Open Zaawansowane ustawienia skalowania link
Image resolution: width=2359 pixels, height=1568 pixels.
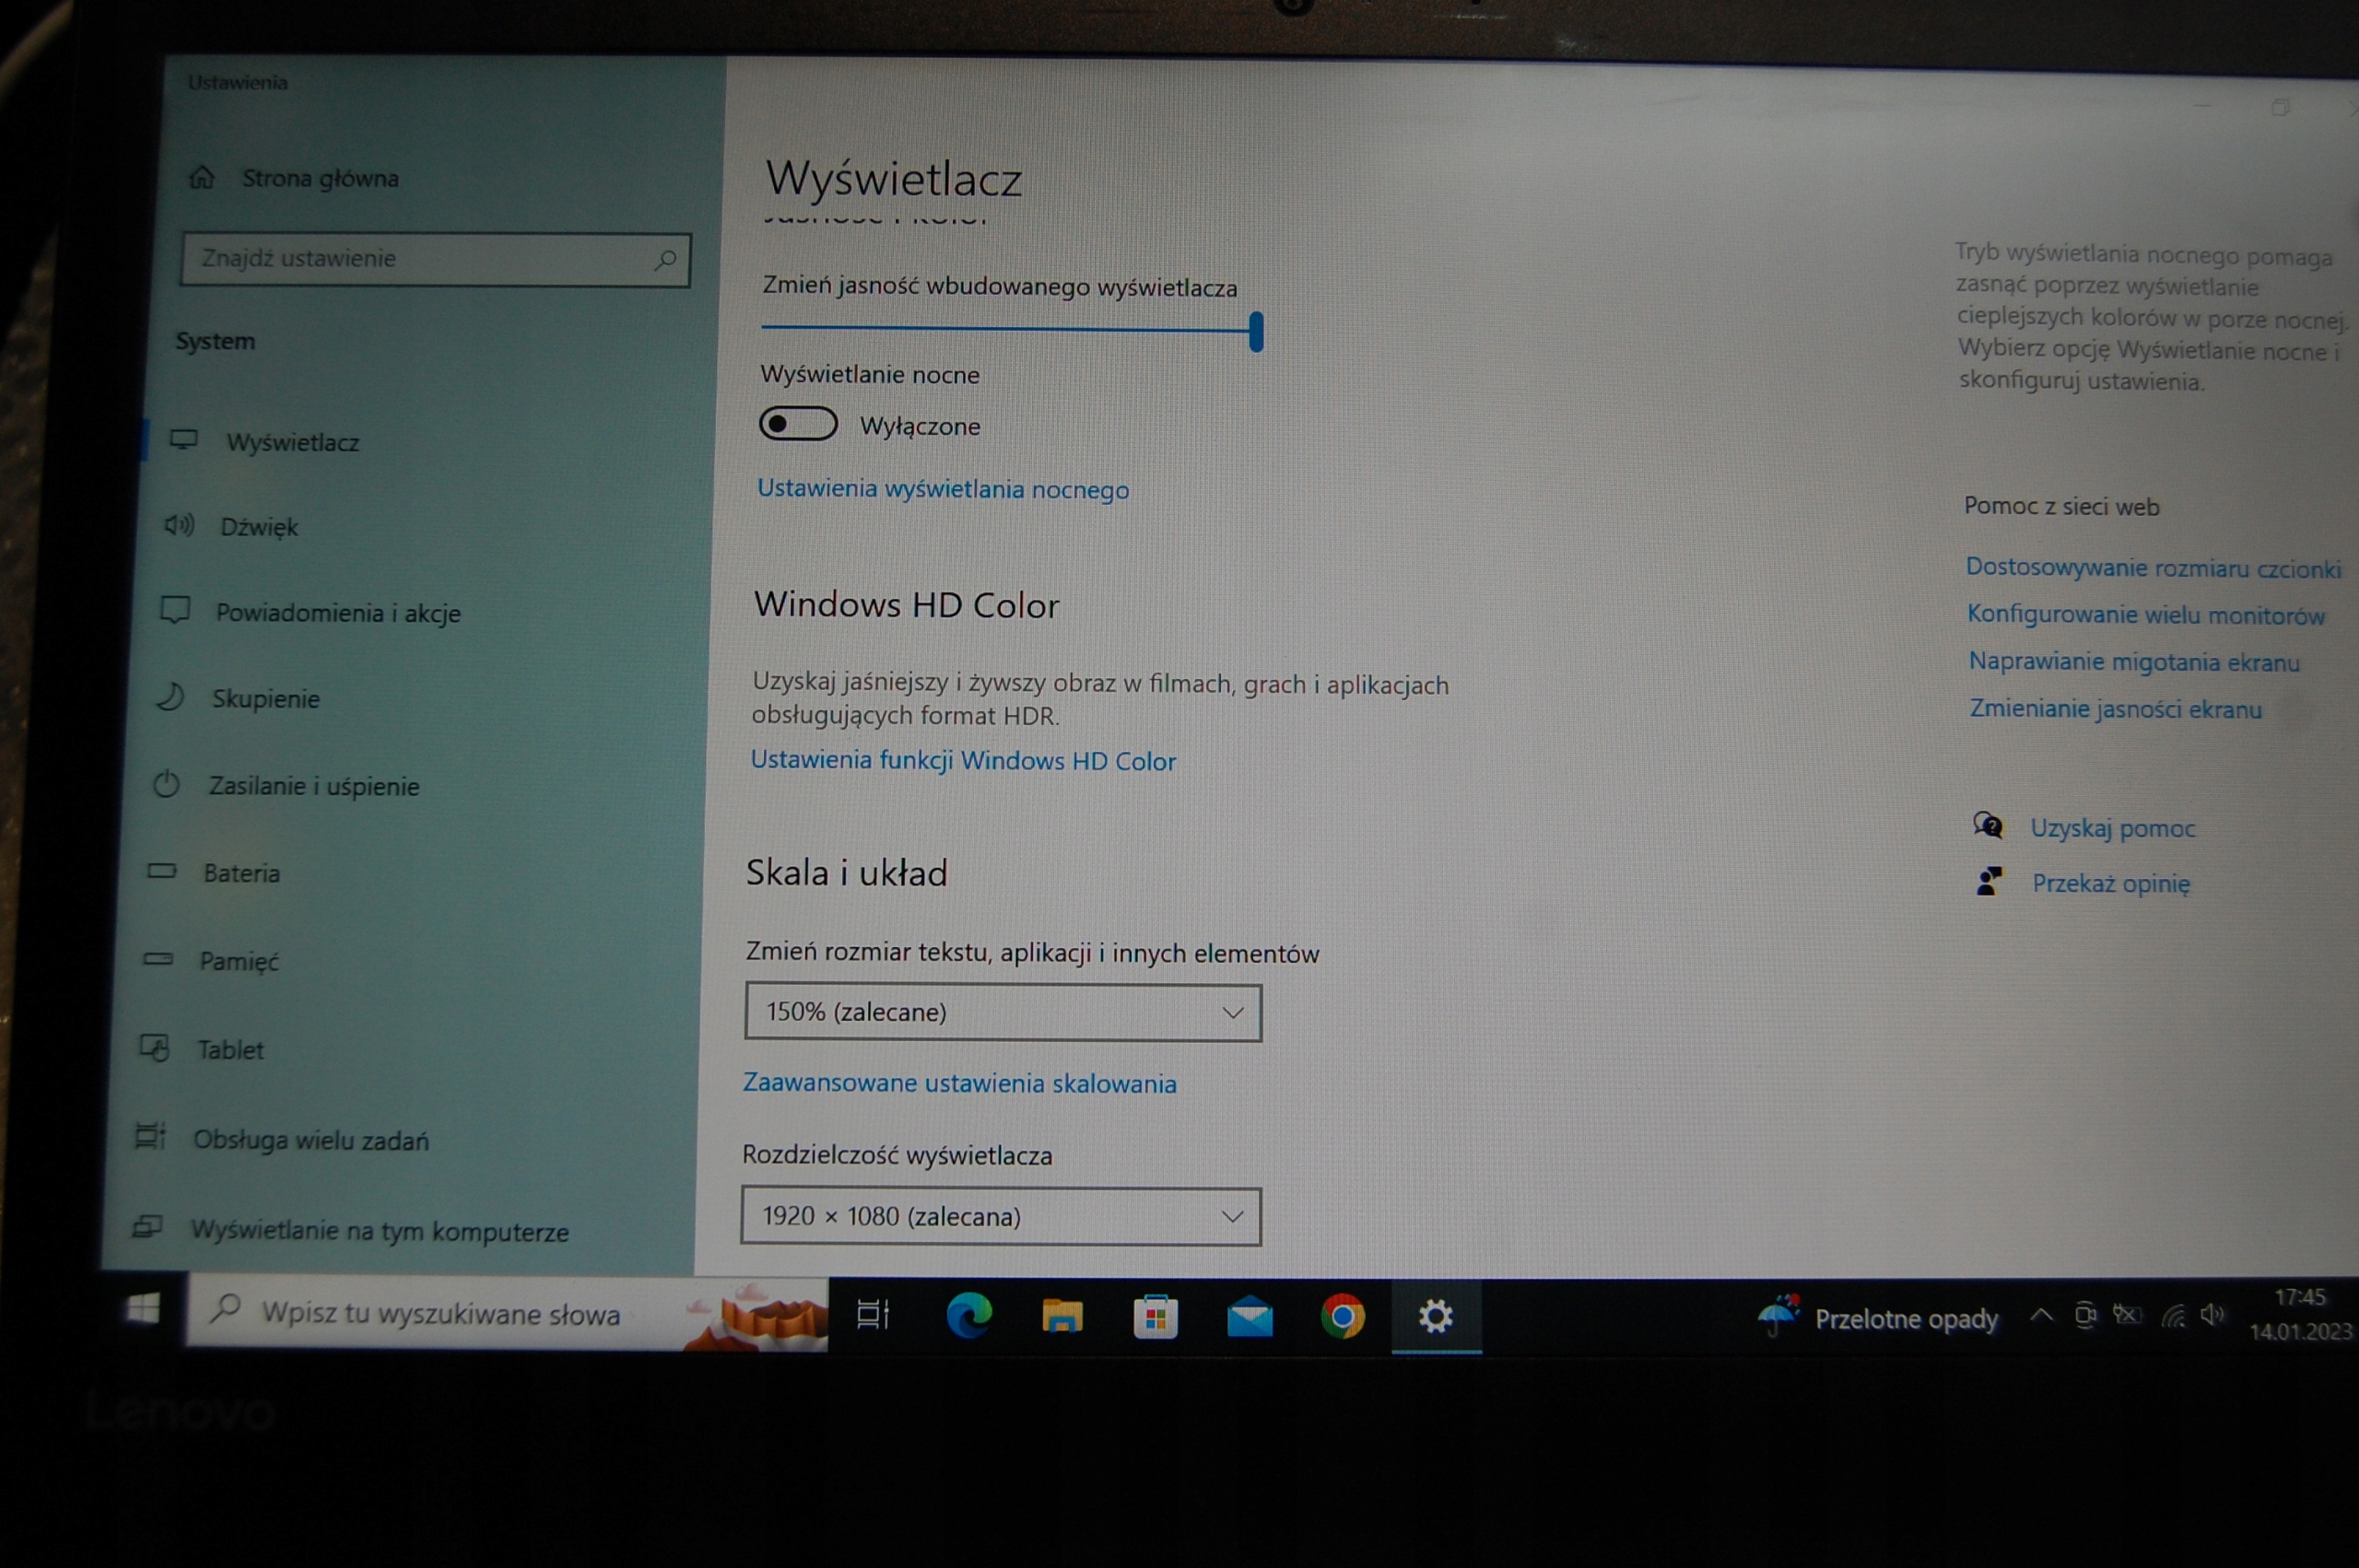coord(959,1083)
